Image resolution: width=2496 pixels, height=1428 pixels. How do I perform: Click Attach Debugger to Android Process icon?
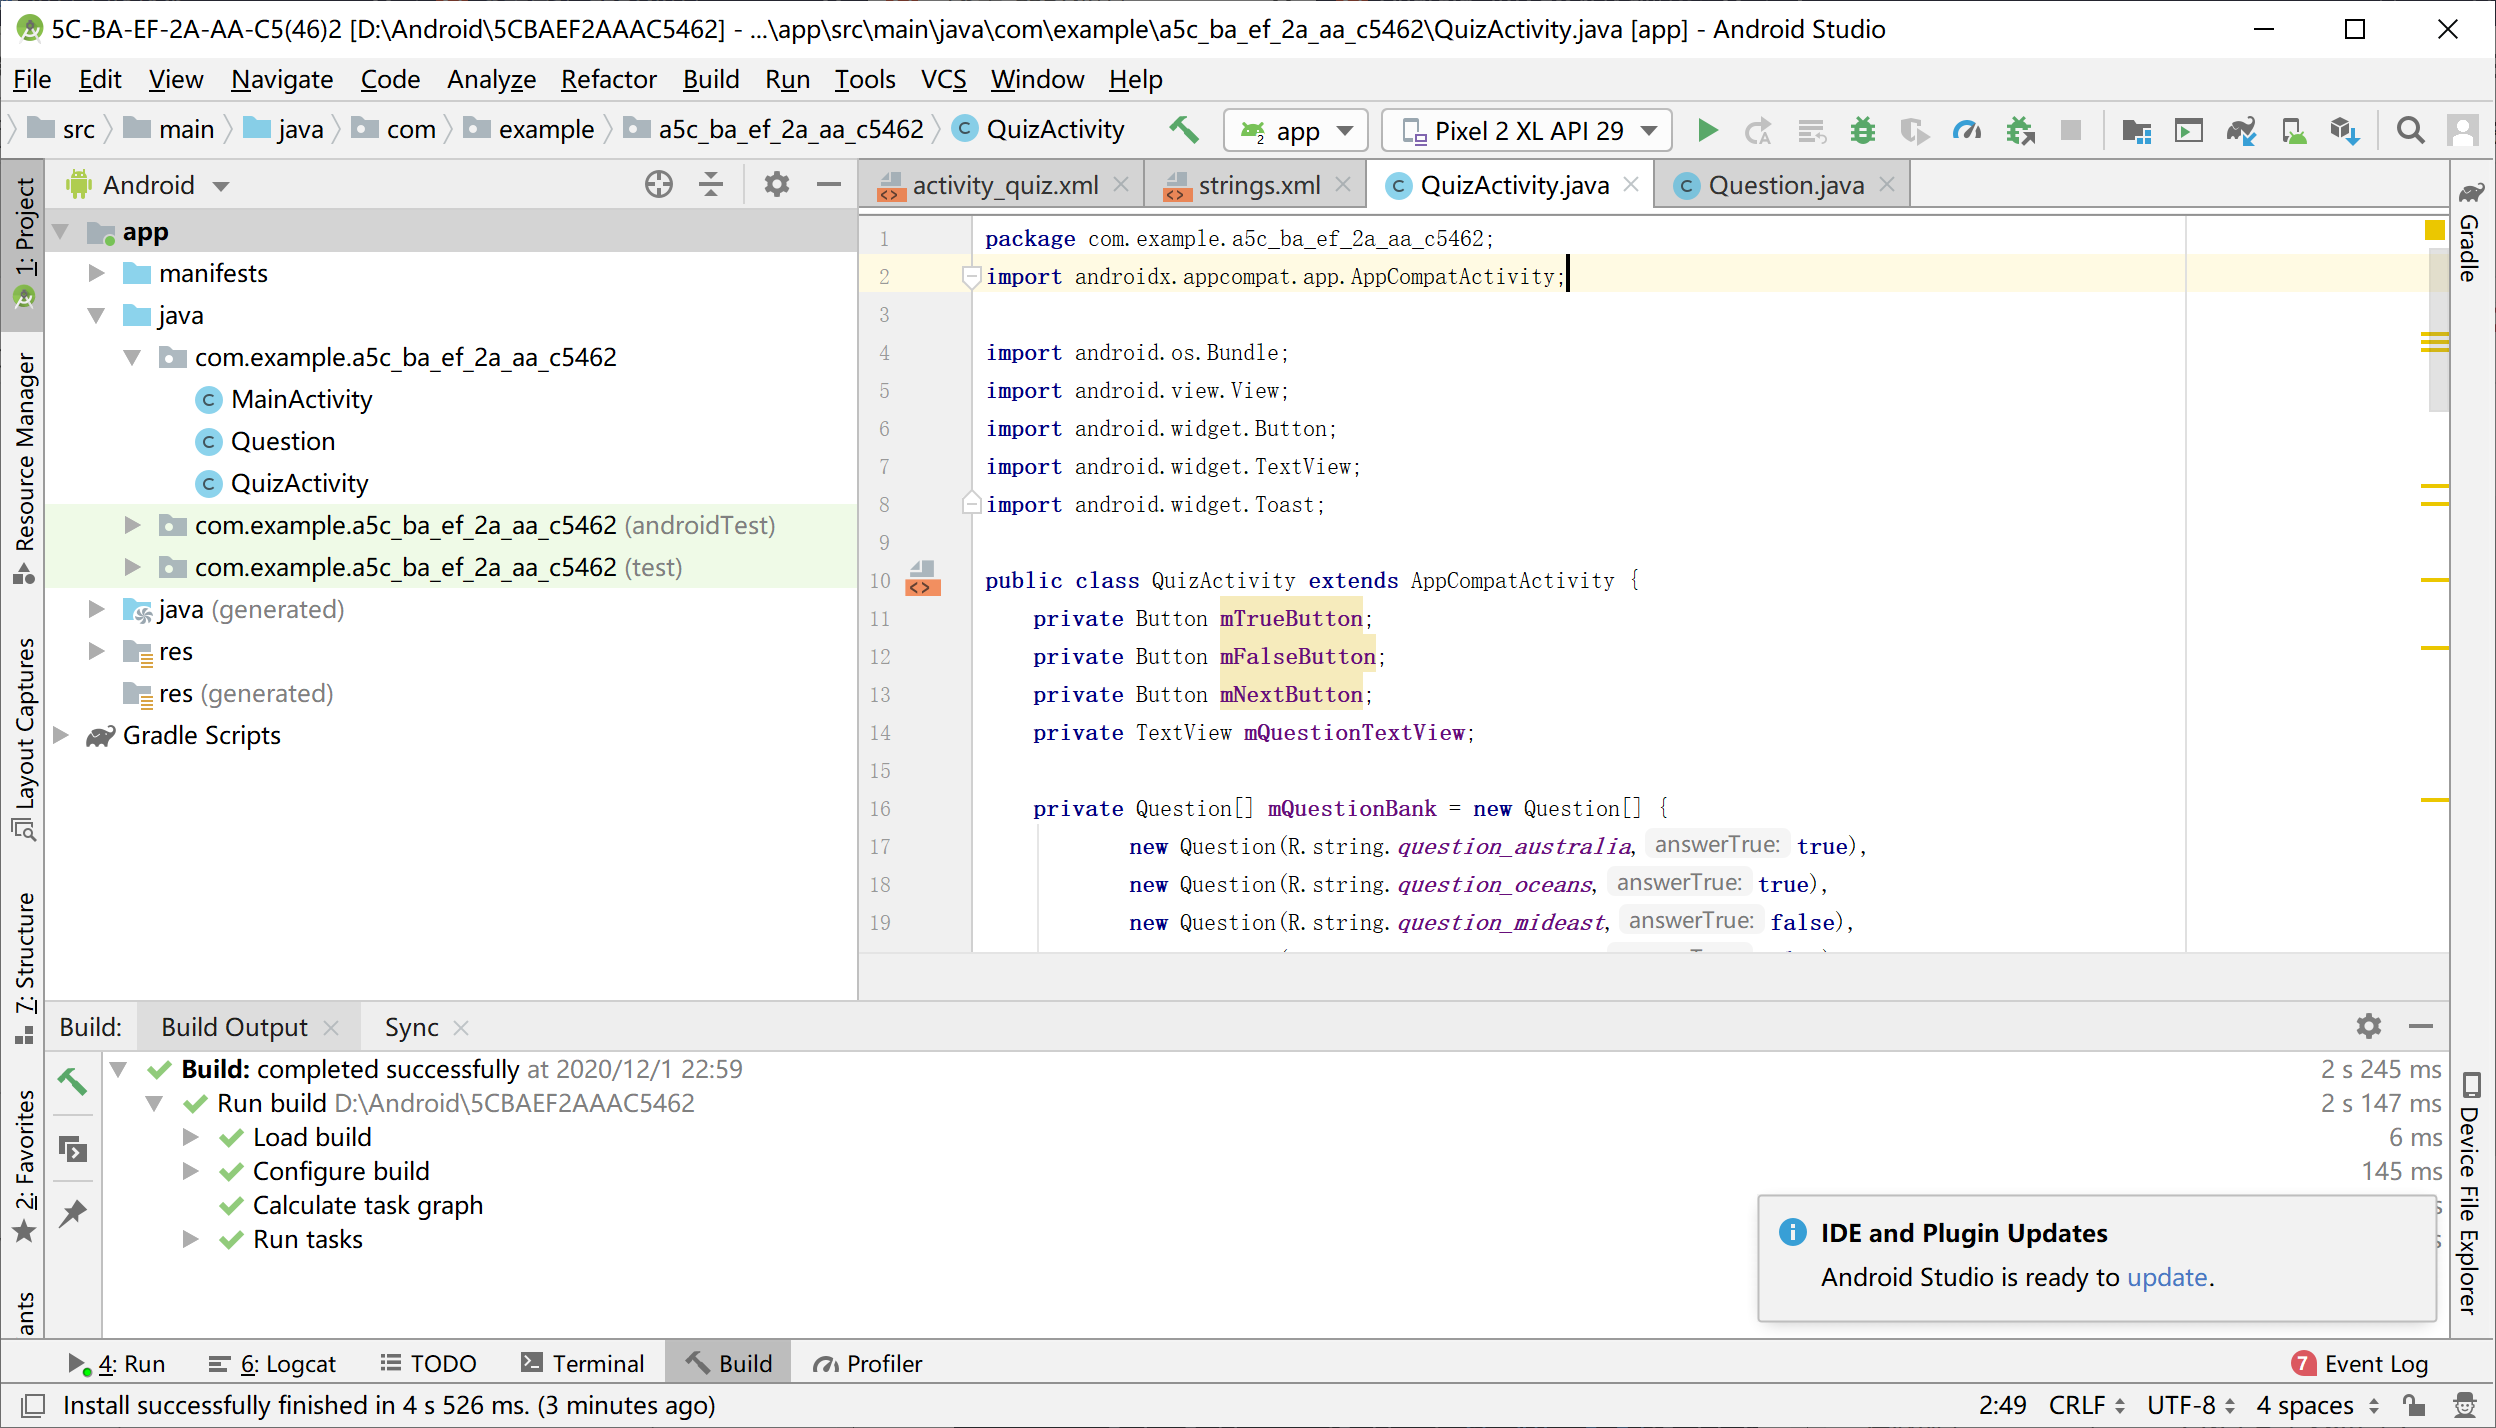2021,131
